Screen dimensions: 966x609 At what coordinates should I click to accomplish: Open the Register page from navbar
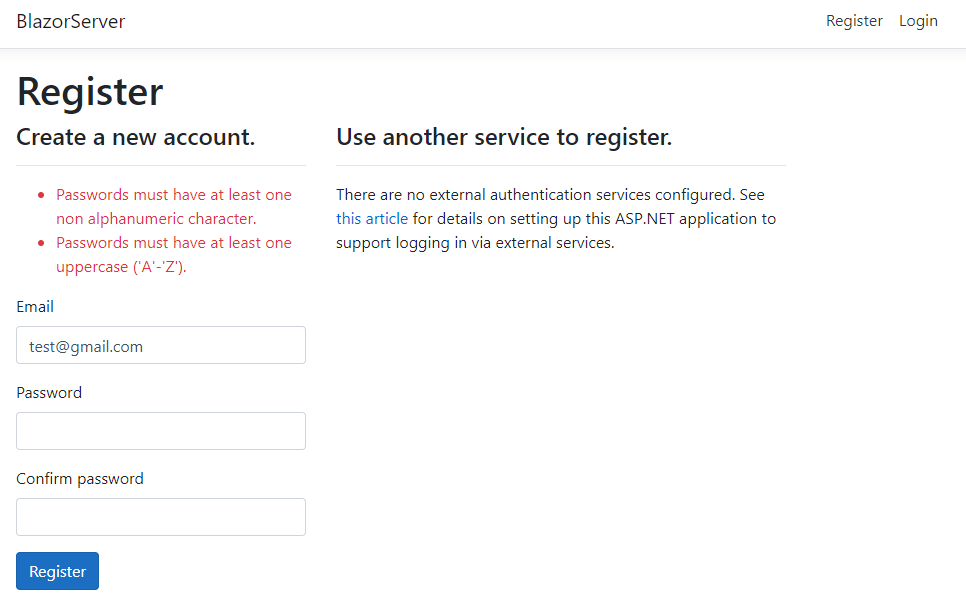tap(854, 21)
